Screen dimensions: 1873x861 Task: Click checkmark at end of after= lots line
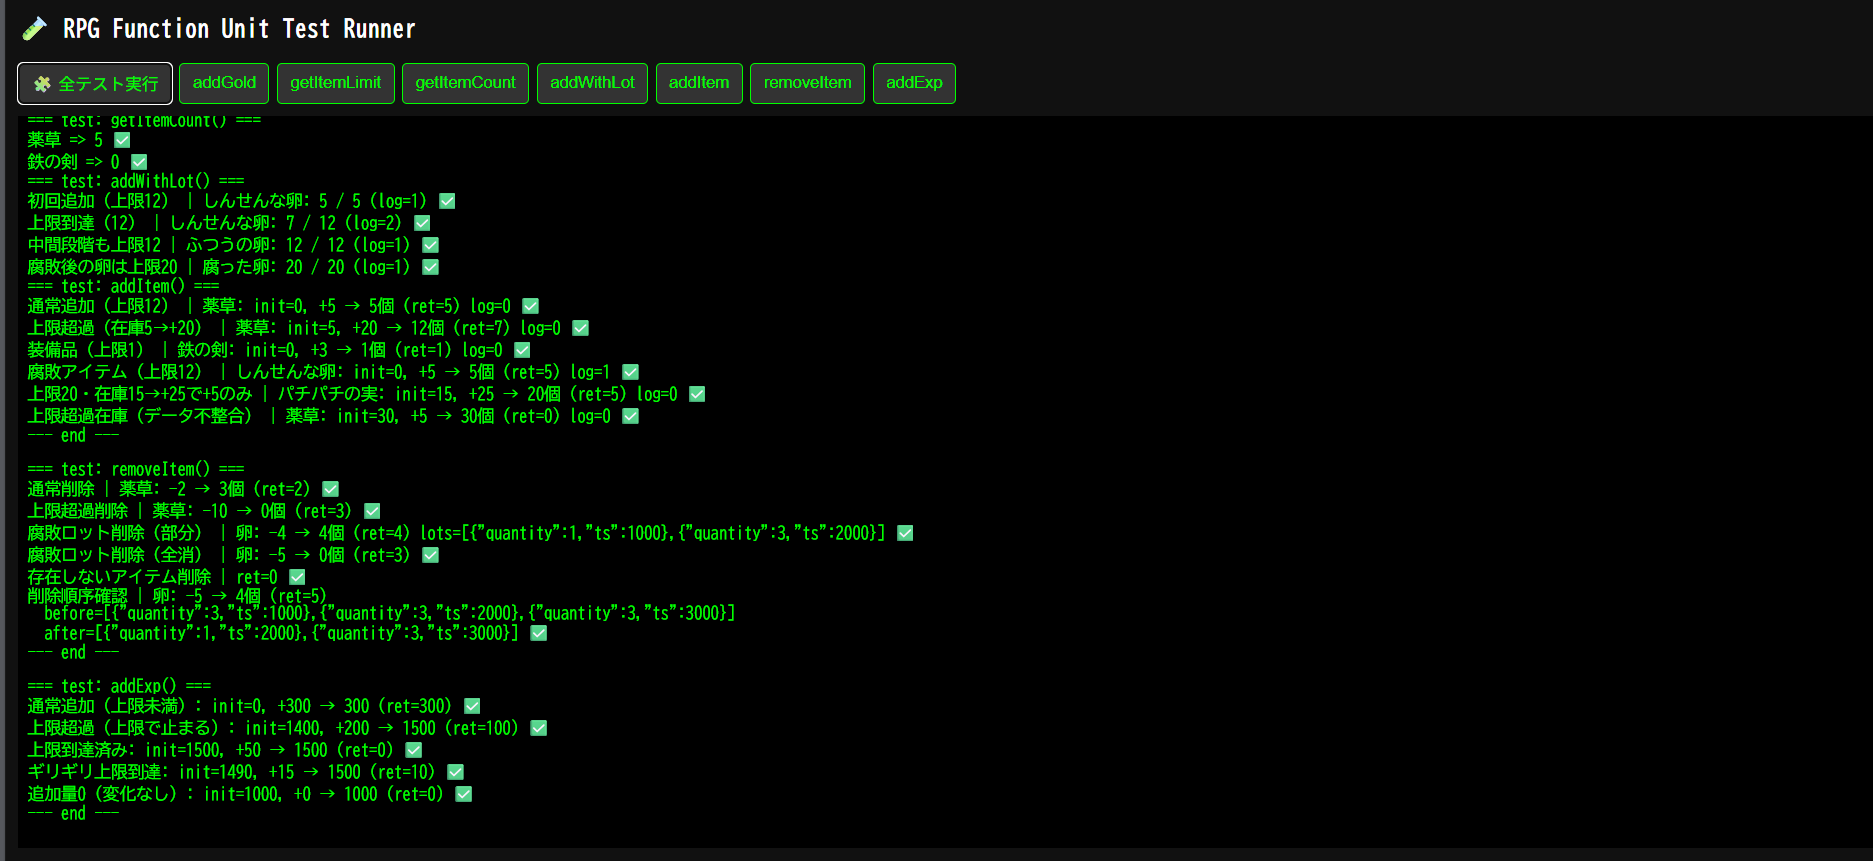click(539, 633)
